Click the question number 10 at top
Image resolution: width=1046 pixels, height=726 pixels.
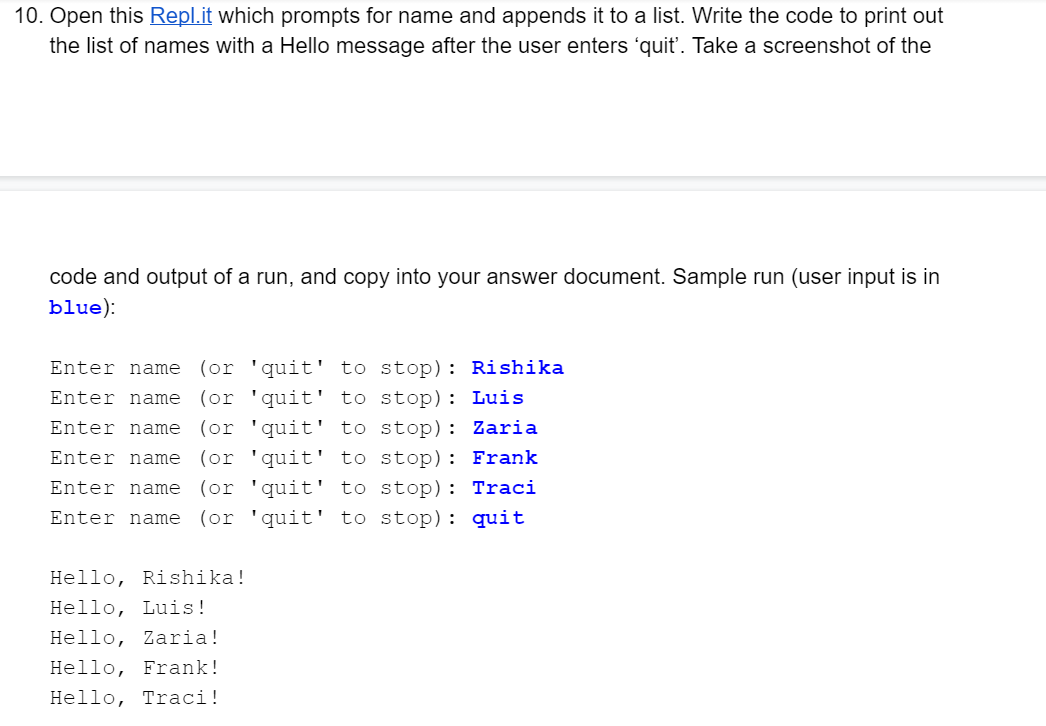tap(29, 15)
